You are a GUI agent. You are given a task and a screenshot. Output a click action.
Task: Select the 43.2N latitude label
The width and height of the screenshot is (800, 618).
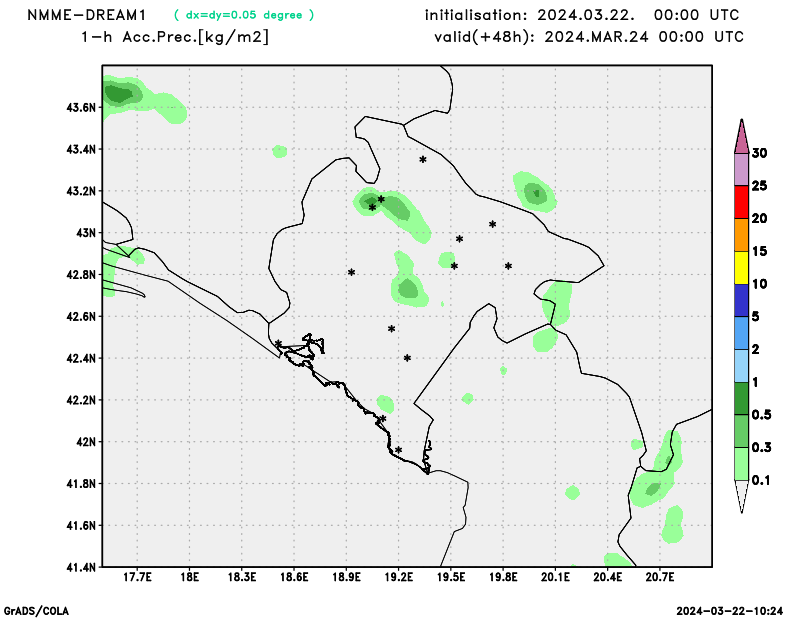point(81,191)
